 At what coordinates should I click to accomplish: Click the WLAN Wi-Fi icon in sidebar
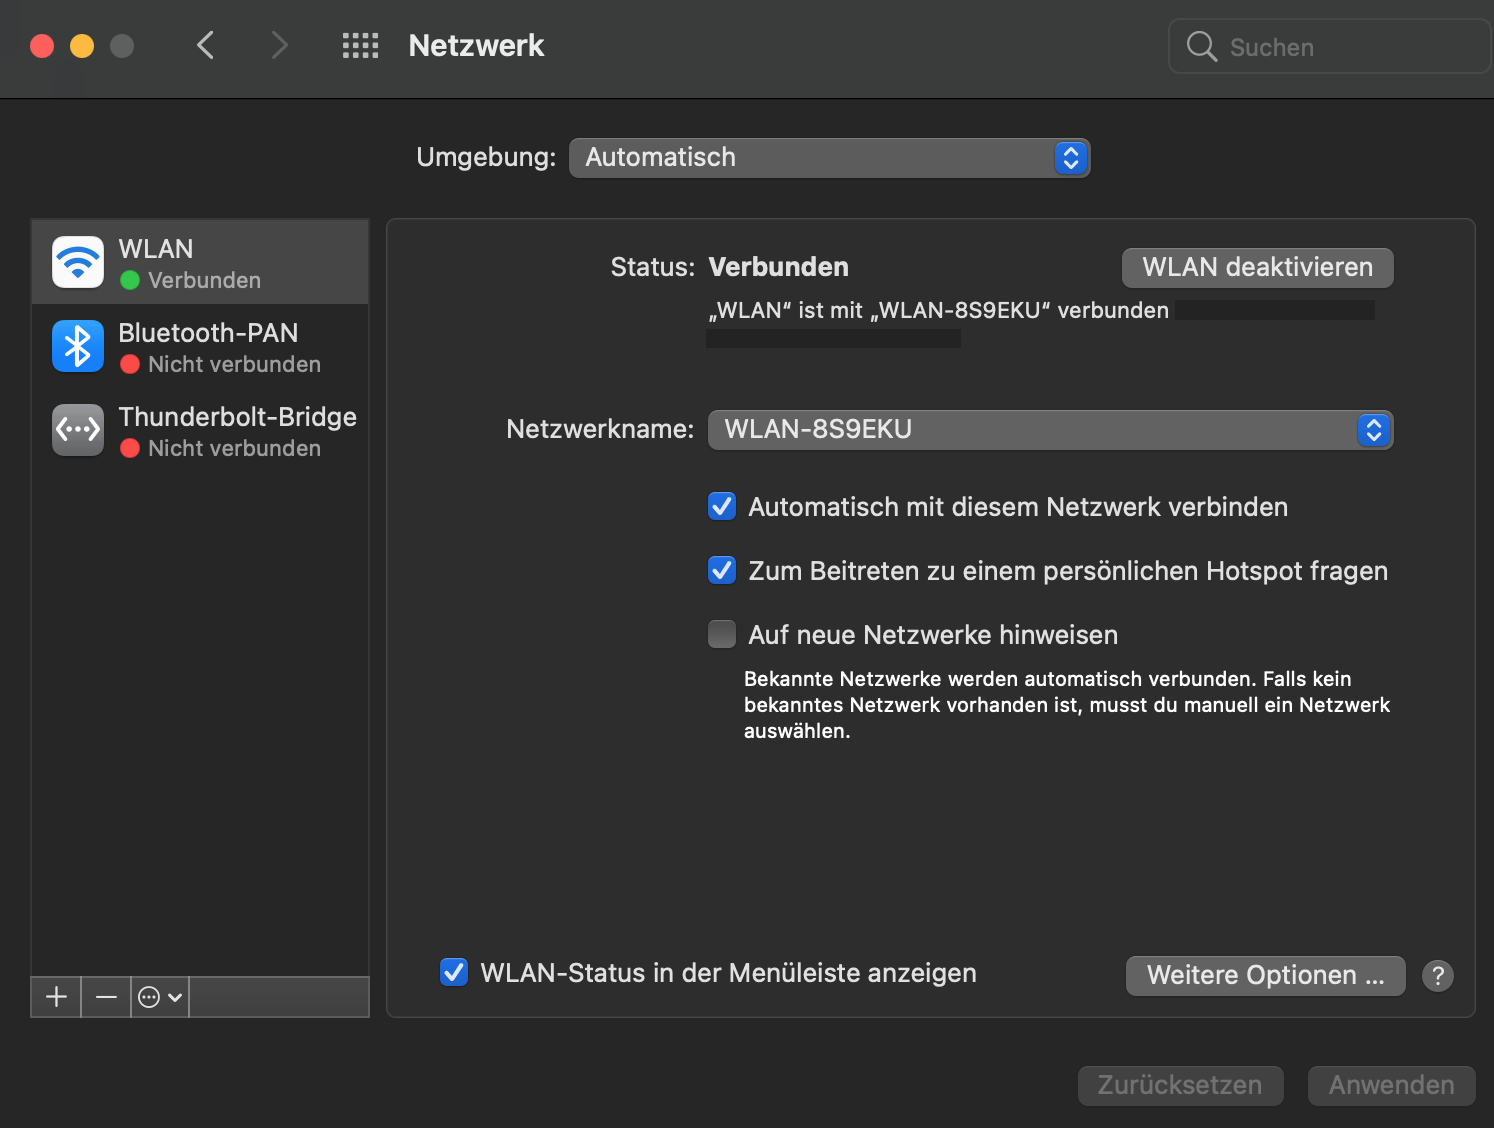pos(78,262)
